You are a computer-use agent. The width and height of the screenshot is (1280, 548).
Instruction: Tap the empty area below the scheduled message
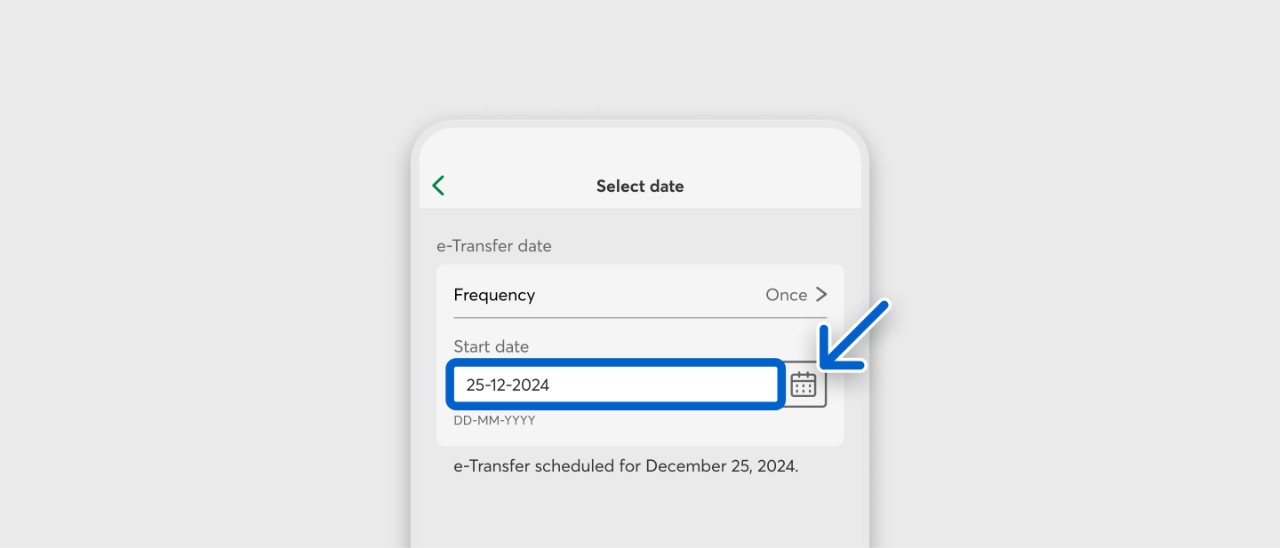coord(640,515)
